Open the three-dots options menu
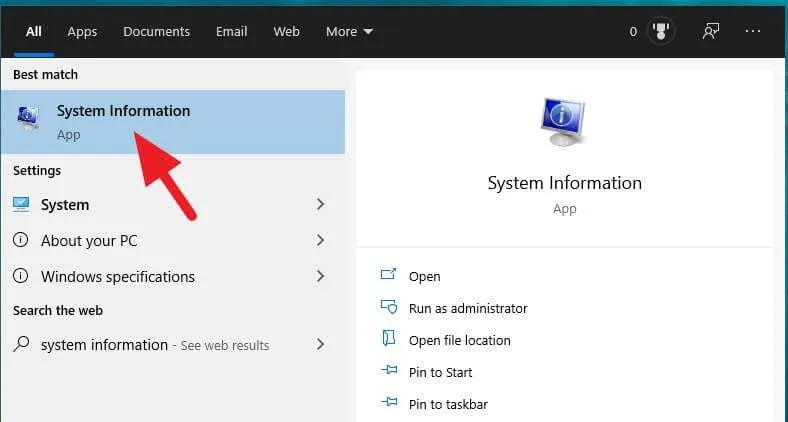This screenshot has height=422, width=788. 752,31
